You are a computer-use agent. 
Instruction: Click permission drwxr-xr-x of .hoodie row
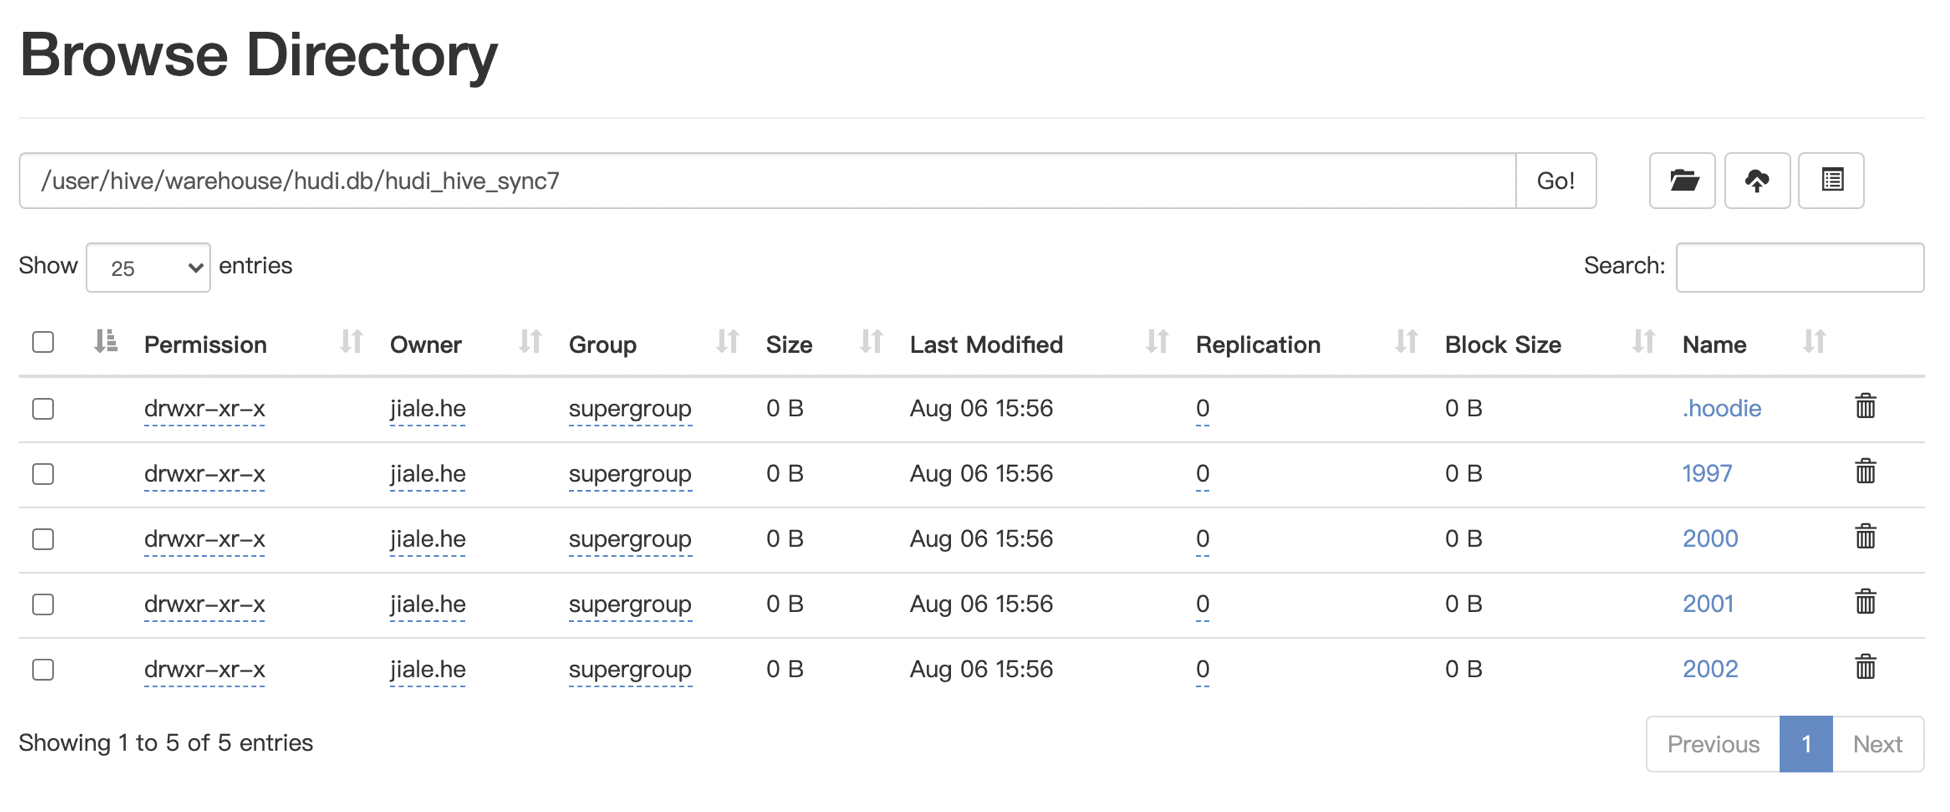click(205, 408)
